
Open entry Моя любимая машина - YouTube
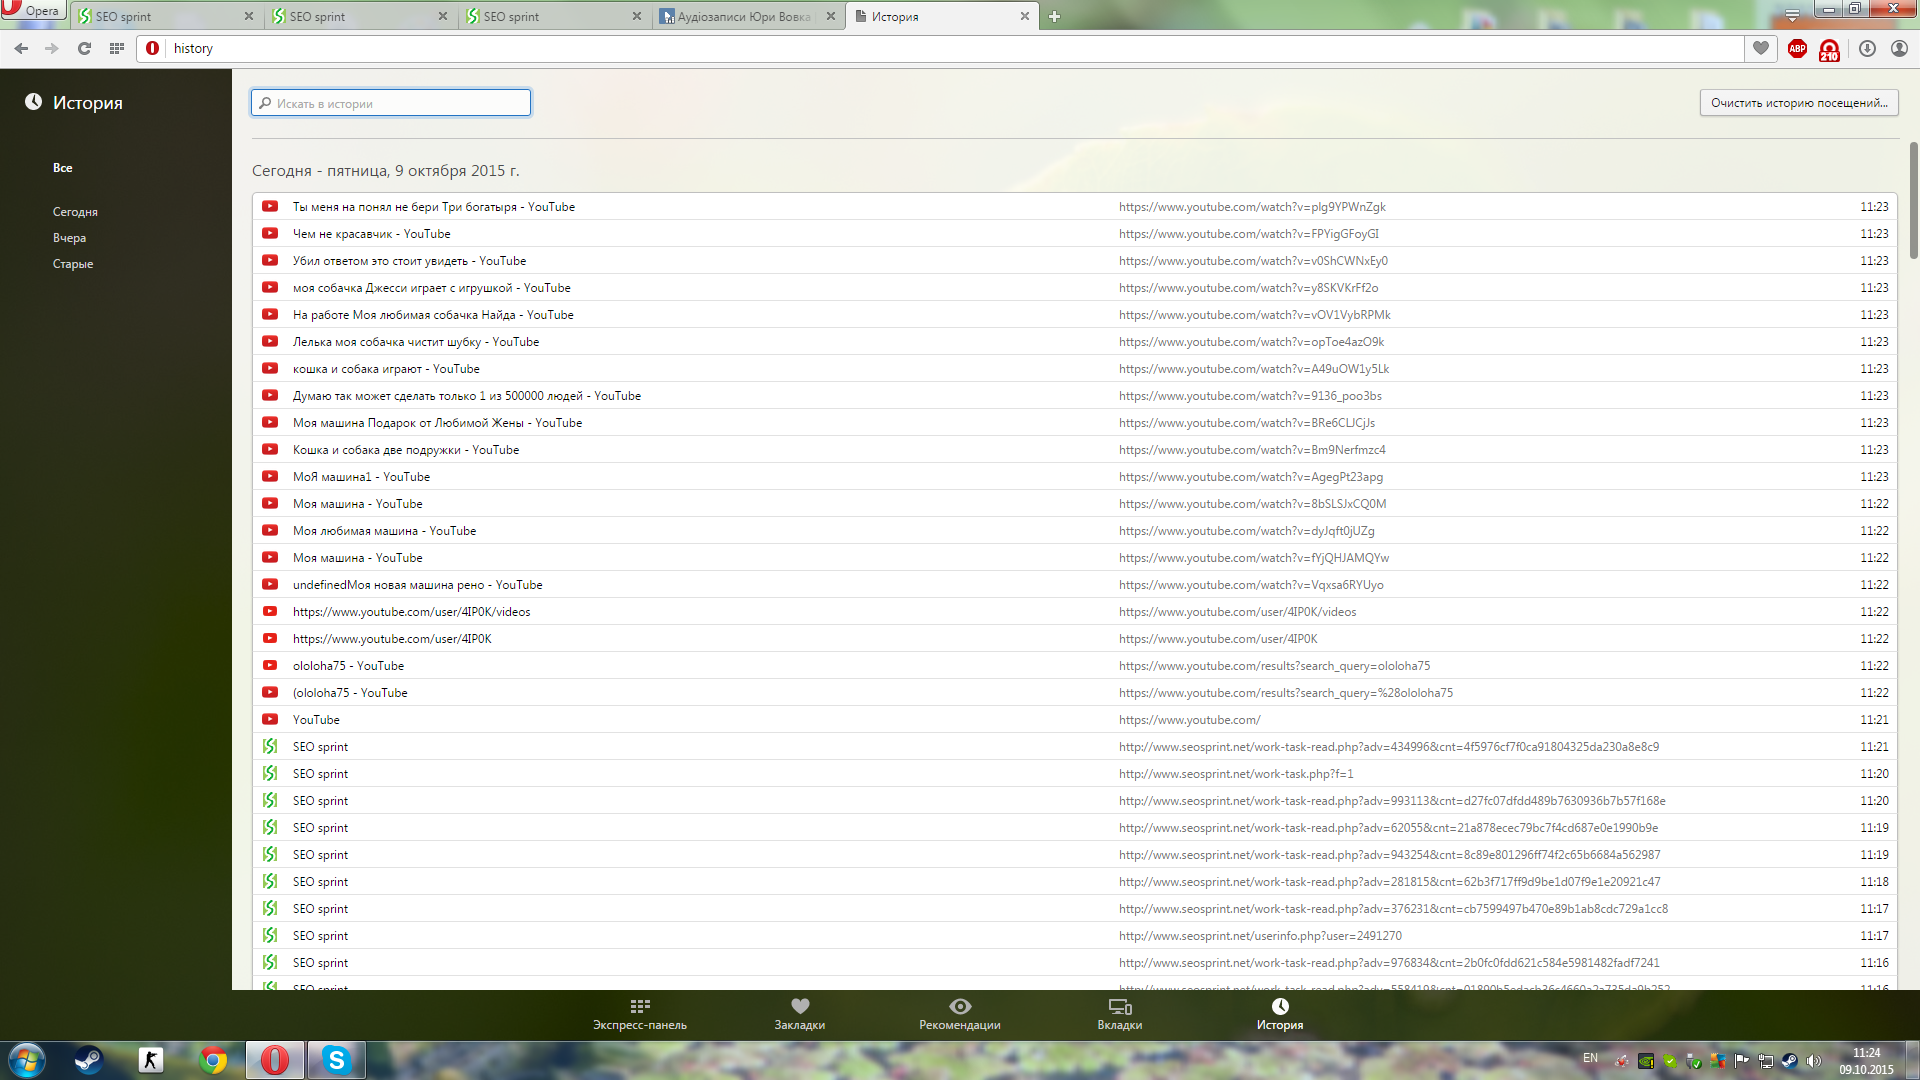384,531
